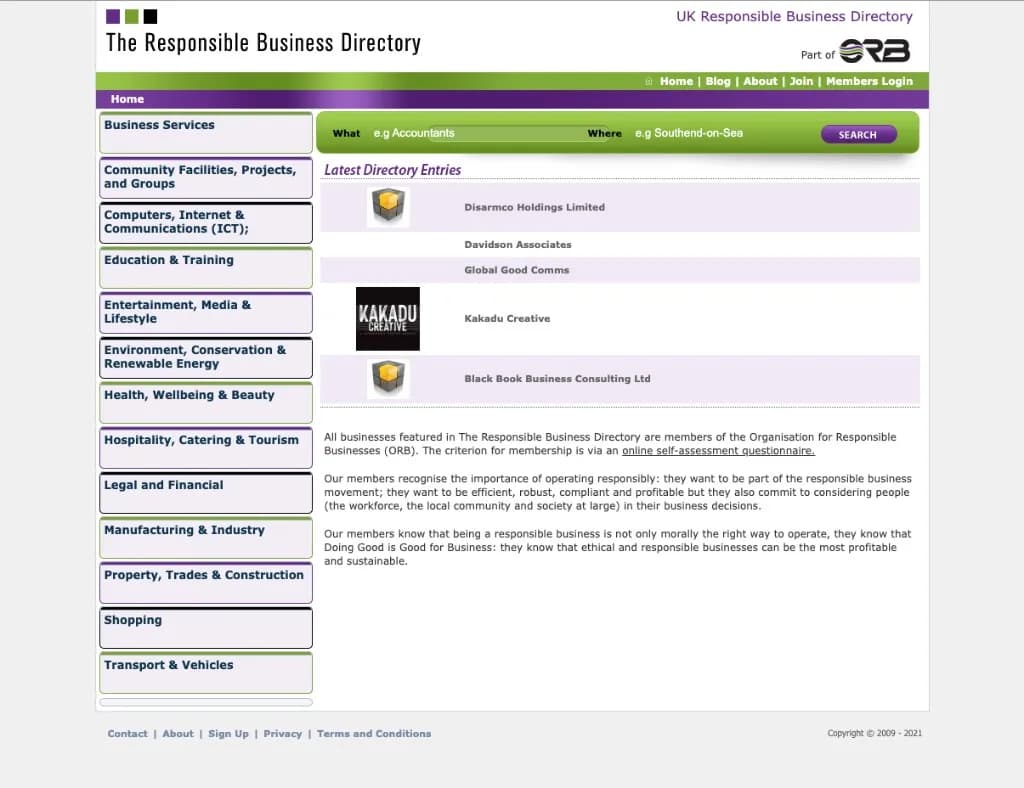Open Disarmco Holdings Limited entry
This screenshot has height=788, width=1024.
click(x=534, y=207)
